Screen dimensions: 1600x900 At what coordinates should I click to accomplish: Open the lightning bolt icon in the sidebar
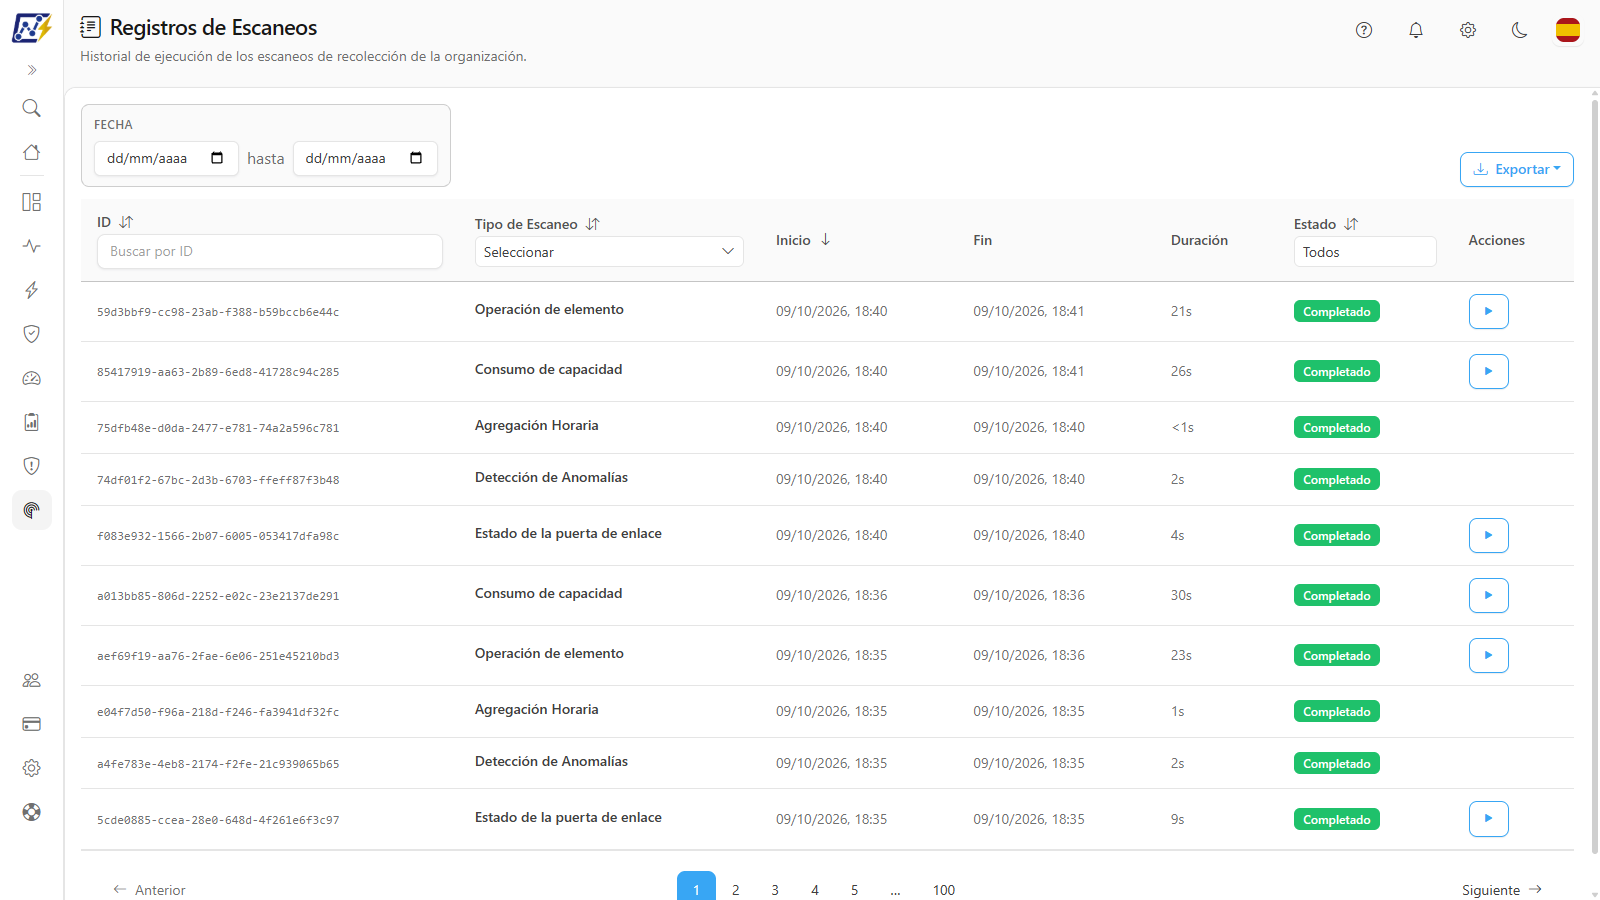32,290
